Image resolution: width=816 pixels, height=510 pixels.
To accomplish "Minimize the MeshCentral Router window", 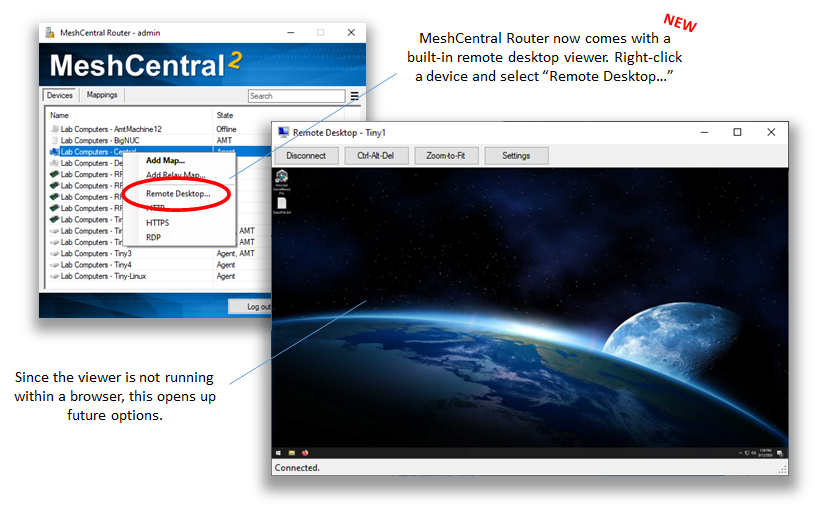I will coord(291,32).
